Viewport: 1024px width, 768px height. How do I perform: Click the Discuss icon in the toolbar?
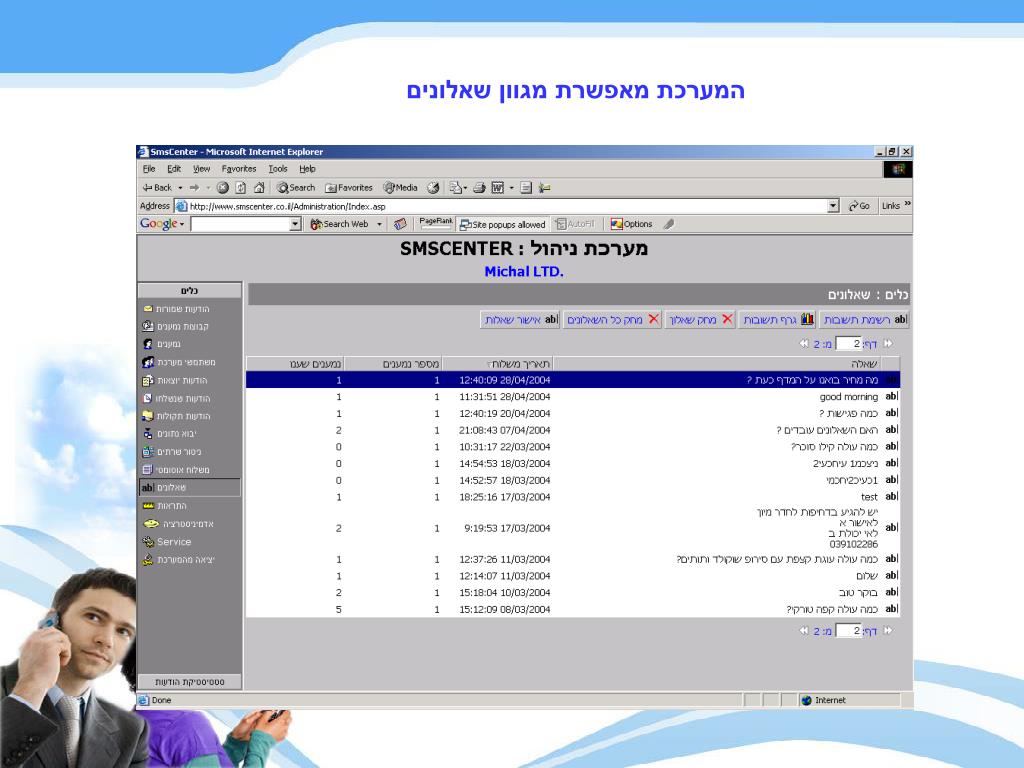click(526, 187)
